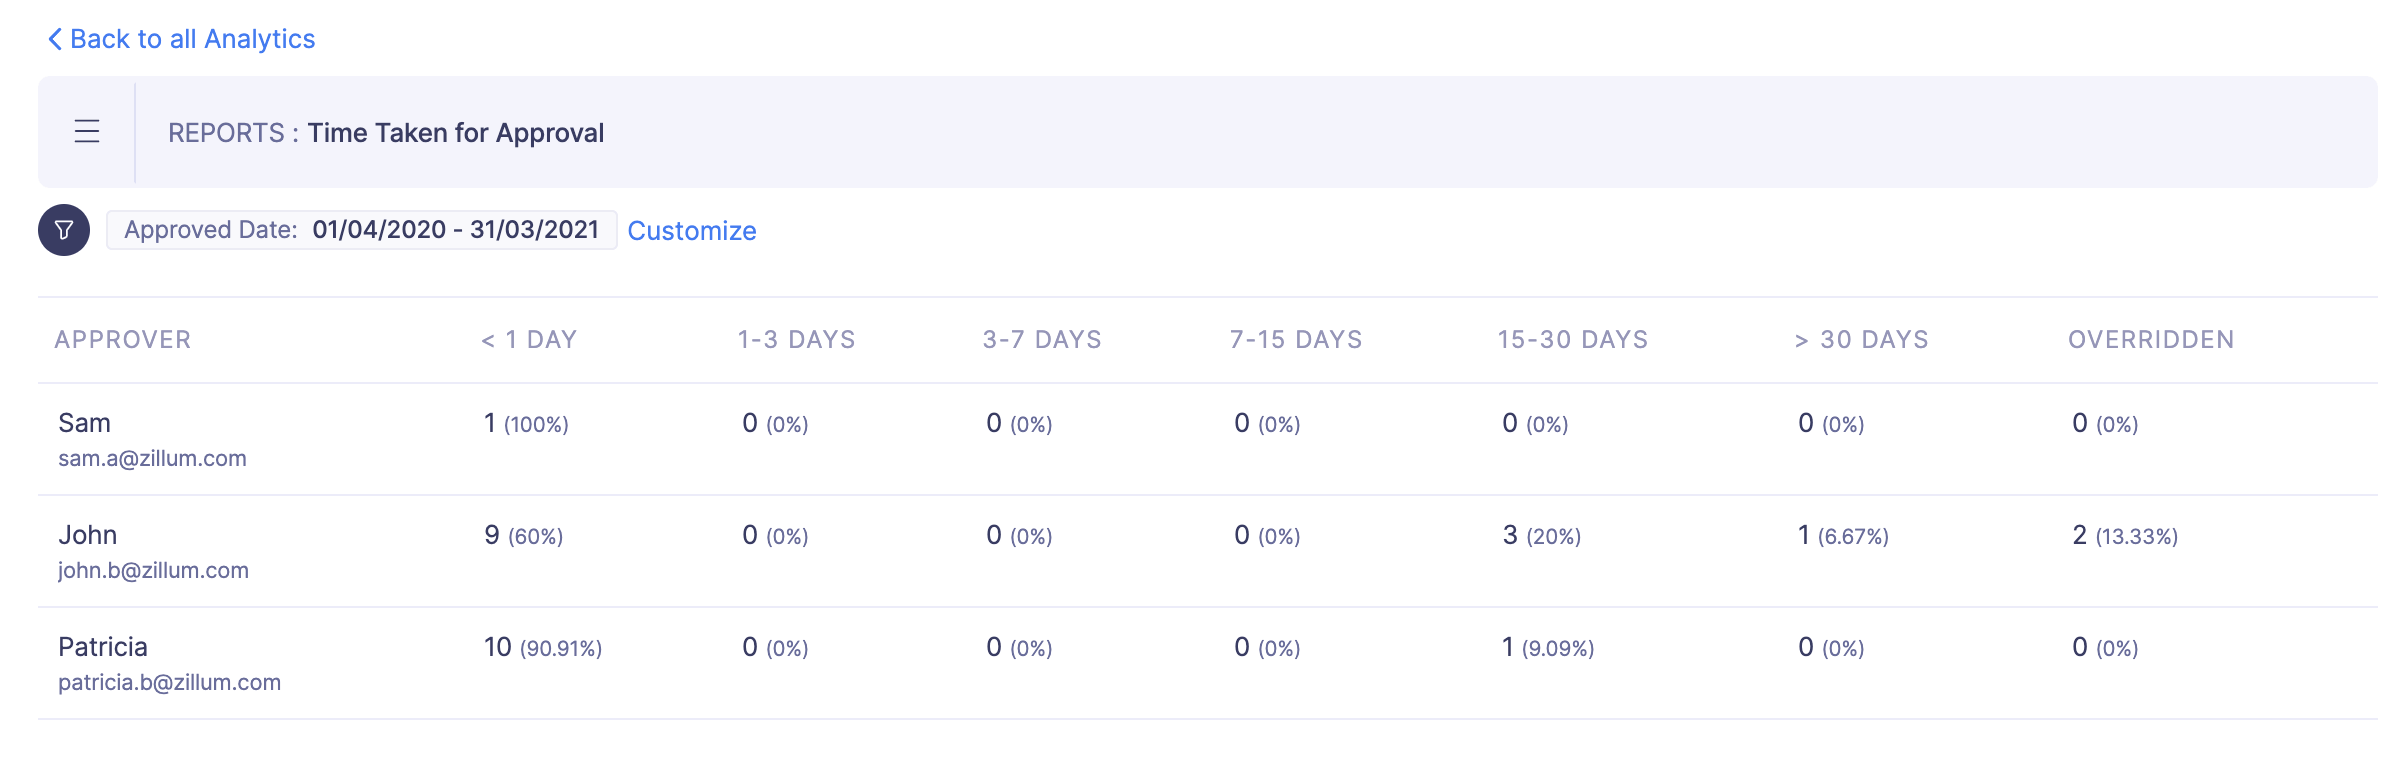Click the < 1 Day column header
The height and width of the screenshot is (778, 2408).
tap(529, 340)
